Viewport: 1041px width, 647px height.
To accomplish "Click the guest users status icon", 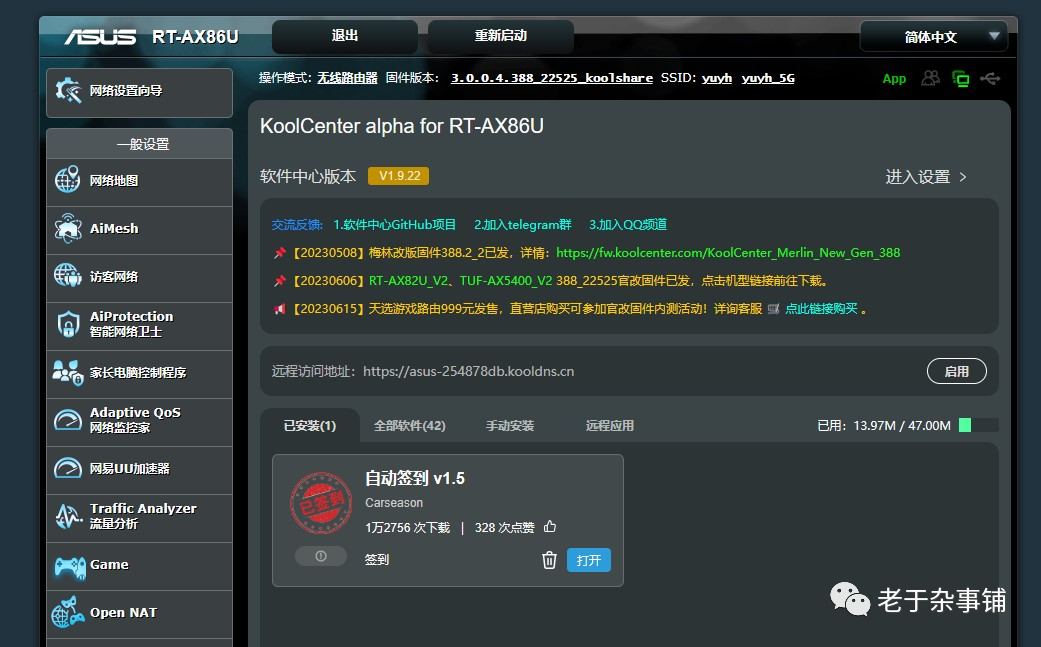I will 930,78.
